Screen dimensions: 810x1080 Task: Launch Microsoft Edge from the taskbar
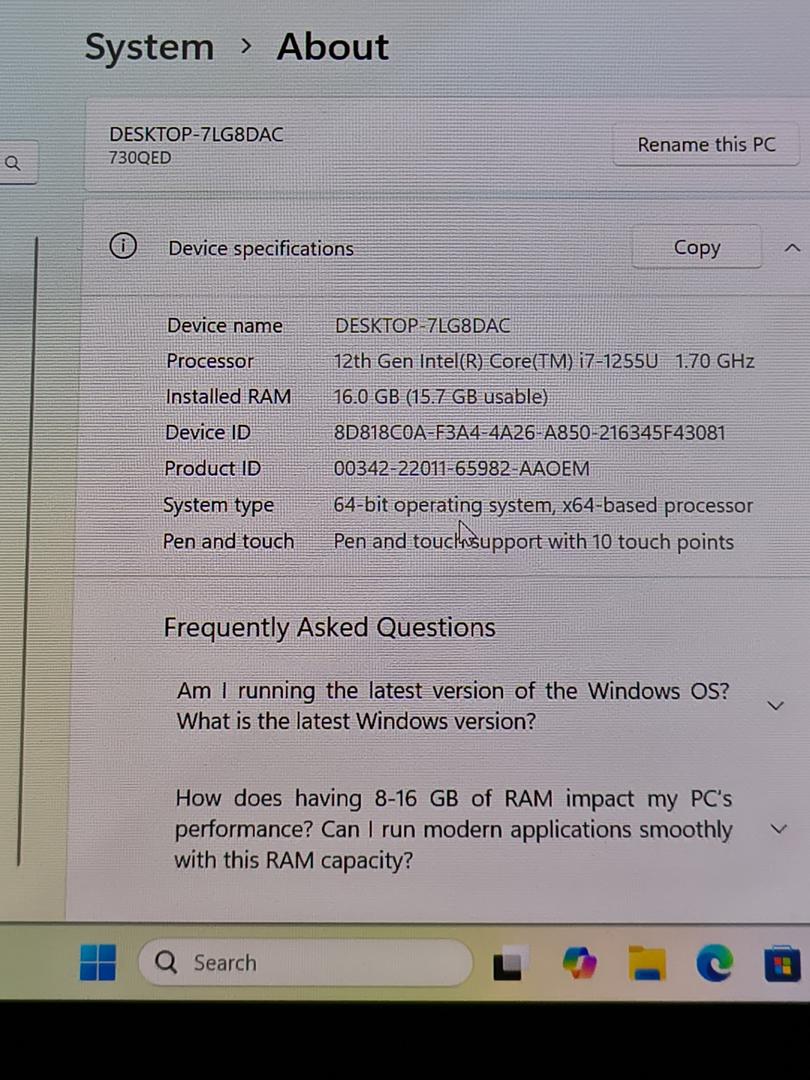coord(714,962)
